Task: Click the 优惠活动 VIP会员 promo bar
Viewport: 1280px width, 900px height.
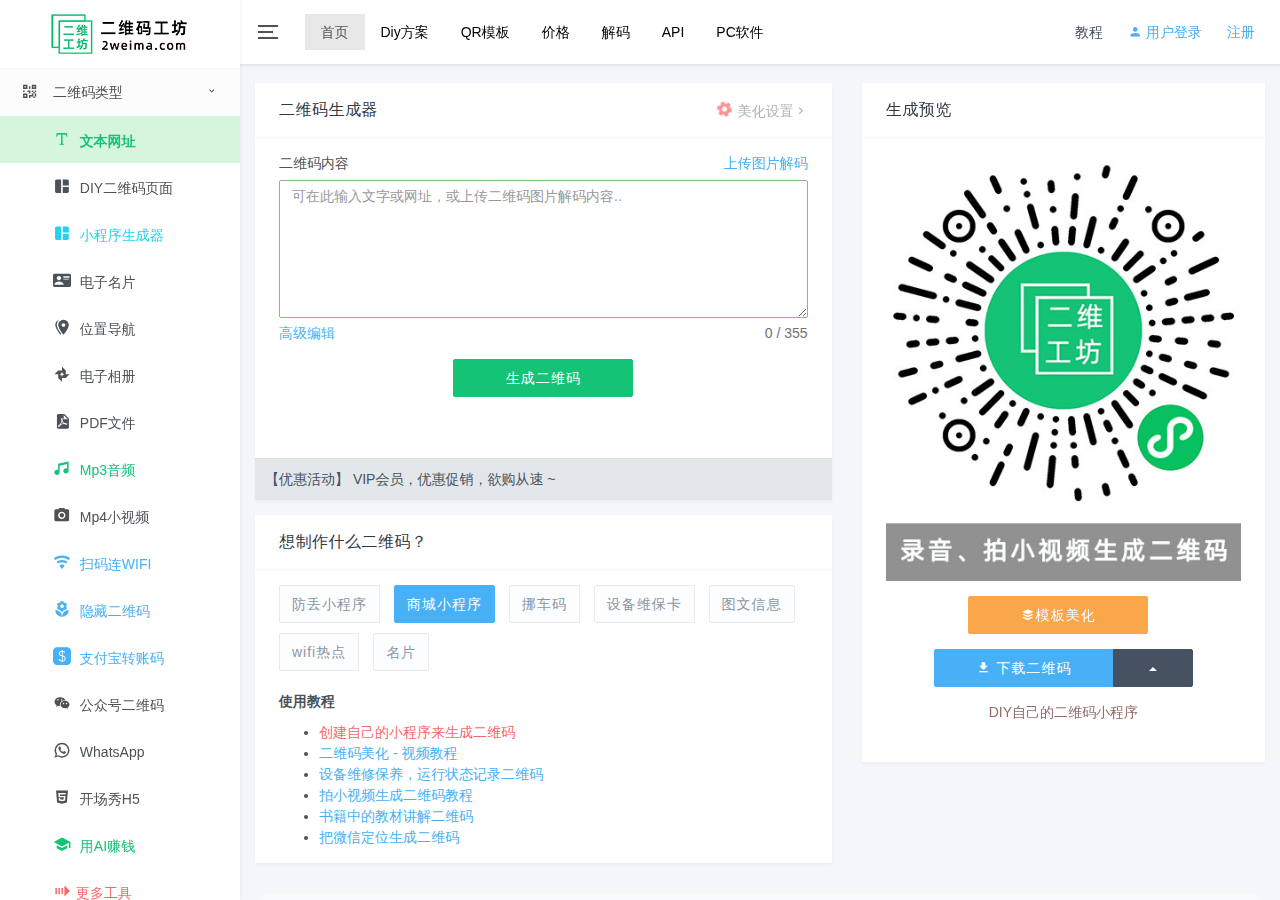Action: click(543, 479)
